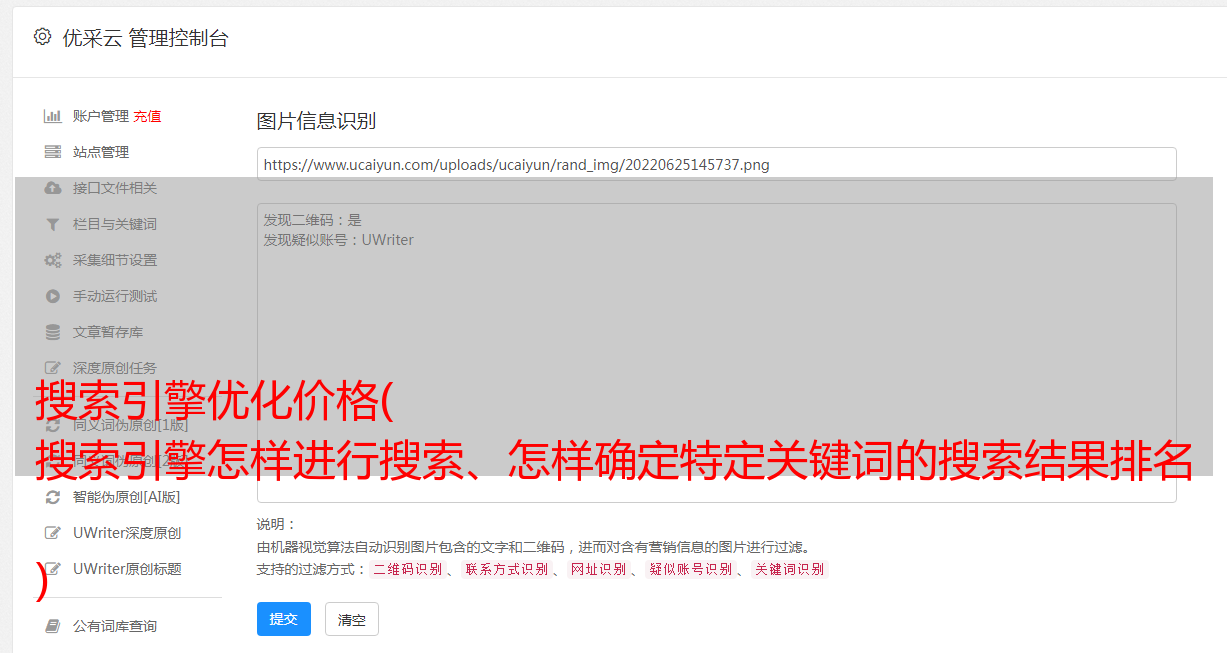This screenshot has height=653, width=1227.
Task: Click the database icon for 文章暂存库
Action: [53, 332]
